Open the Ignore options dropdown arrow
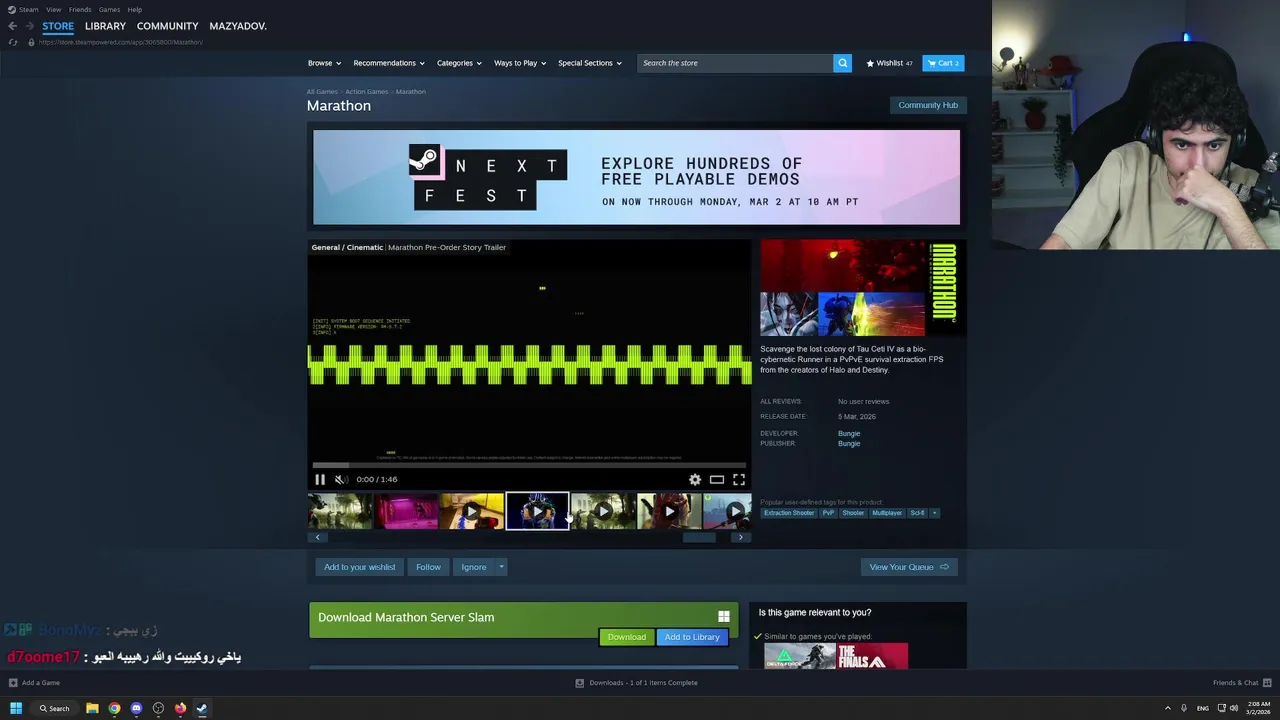Viewport: 1280px width, 720px height. (502, 567)
